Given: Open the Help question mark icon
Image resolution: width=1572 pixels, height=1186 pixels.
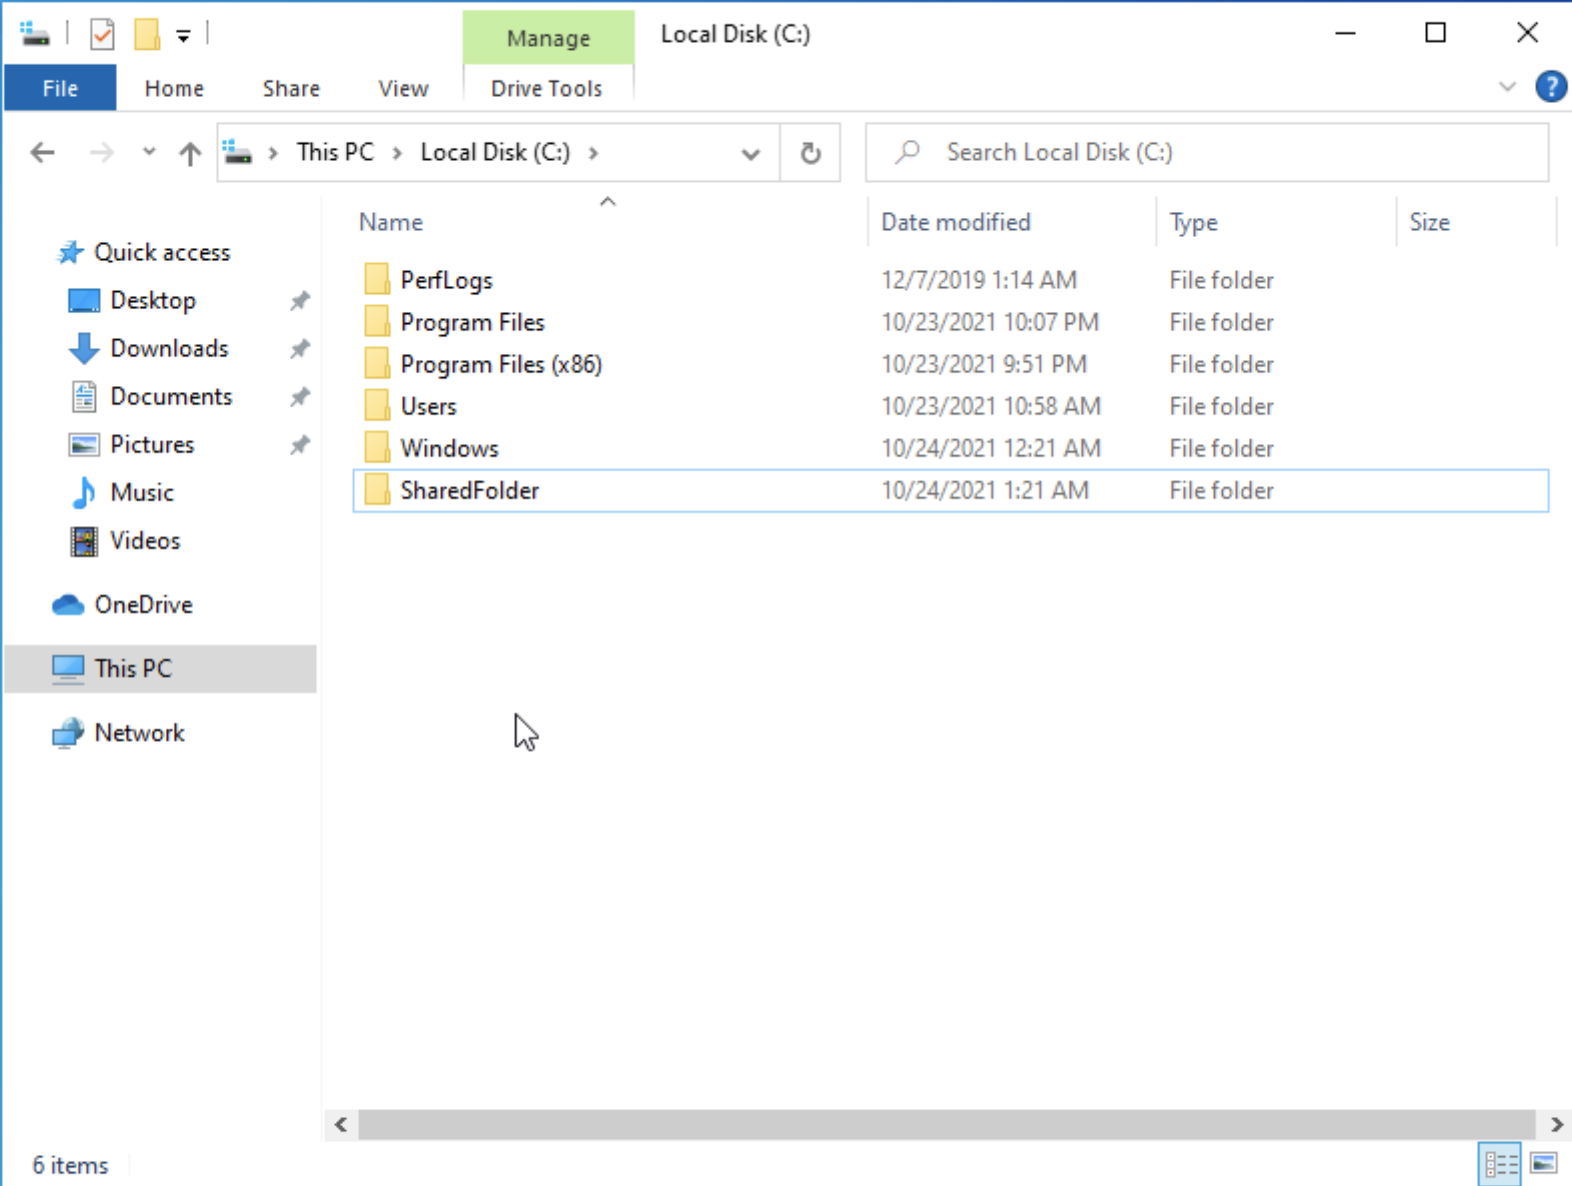Looking at the screenshot, I should pos(1550,88).
